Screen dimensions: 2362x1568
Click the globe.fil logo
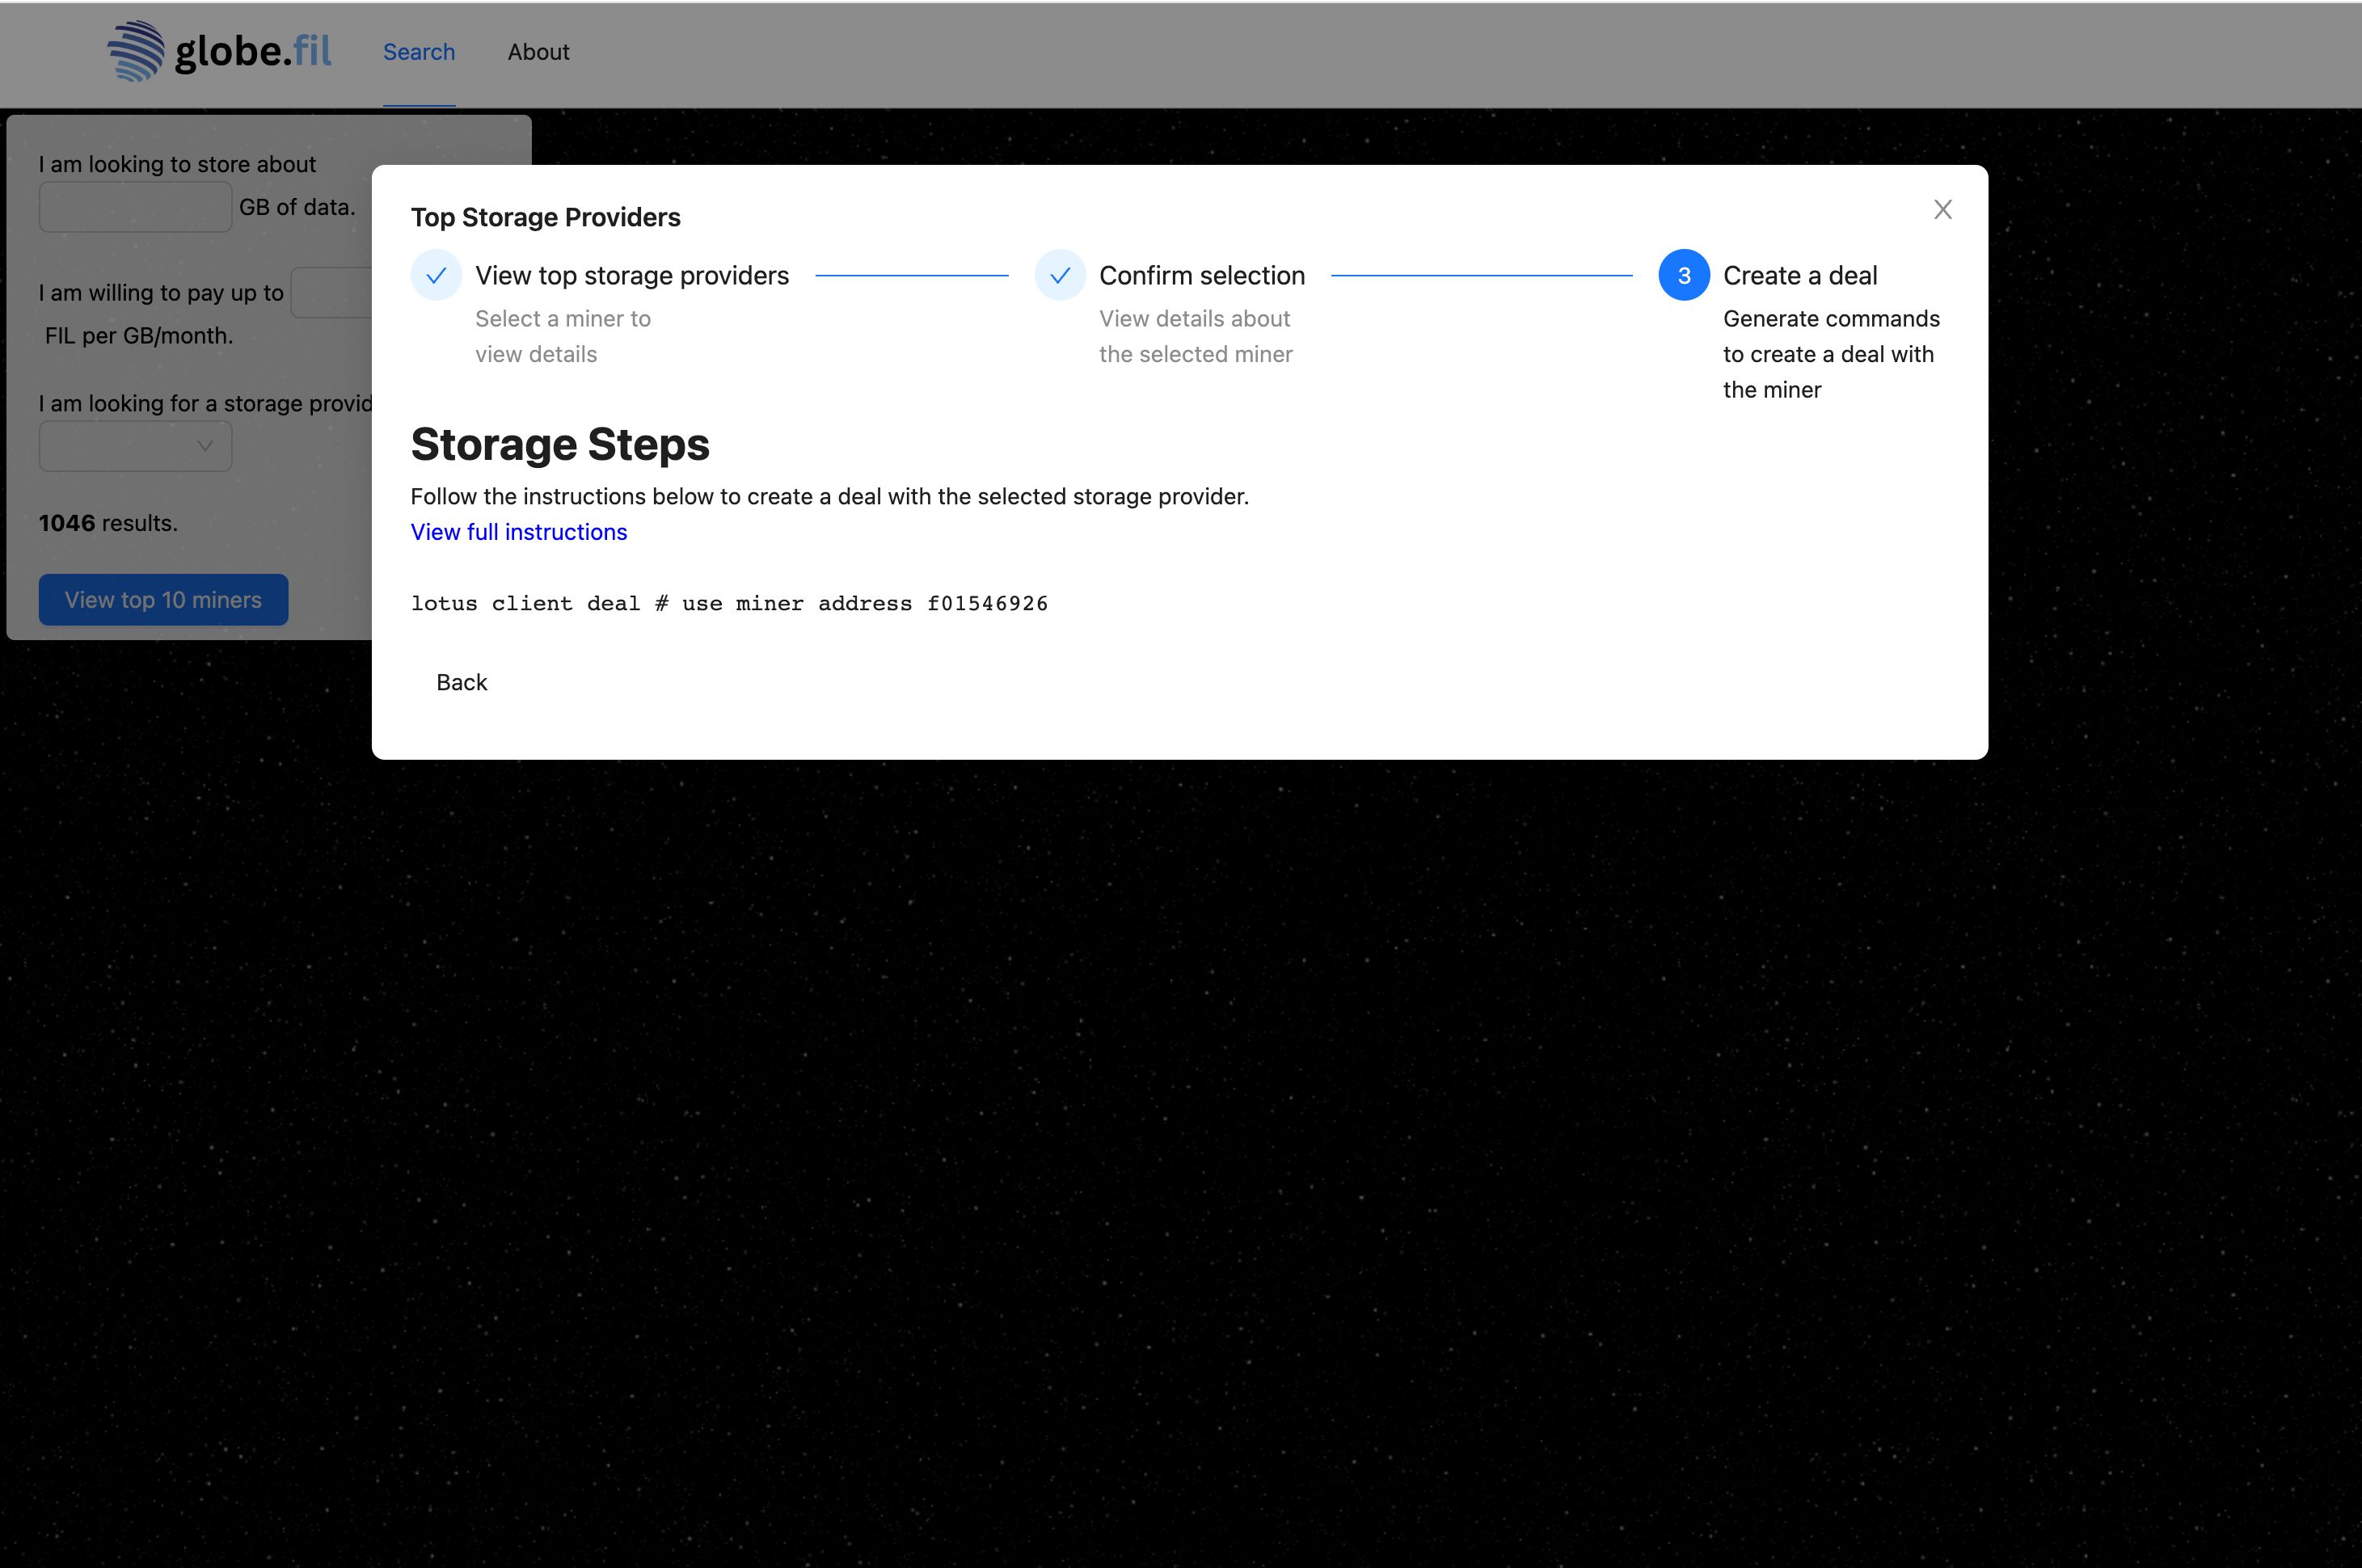coord(219,51)
